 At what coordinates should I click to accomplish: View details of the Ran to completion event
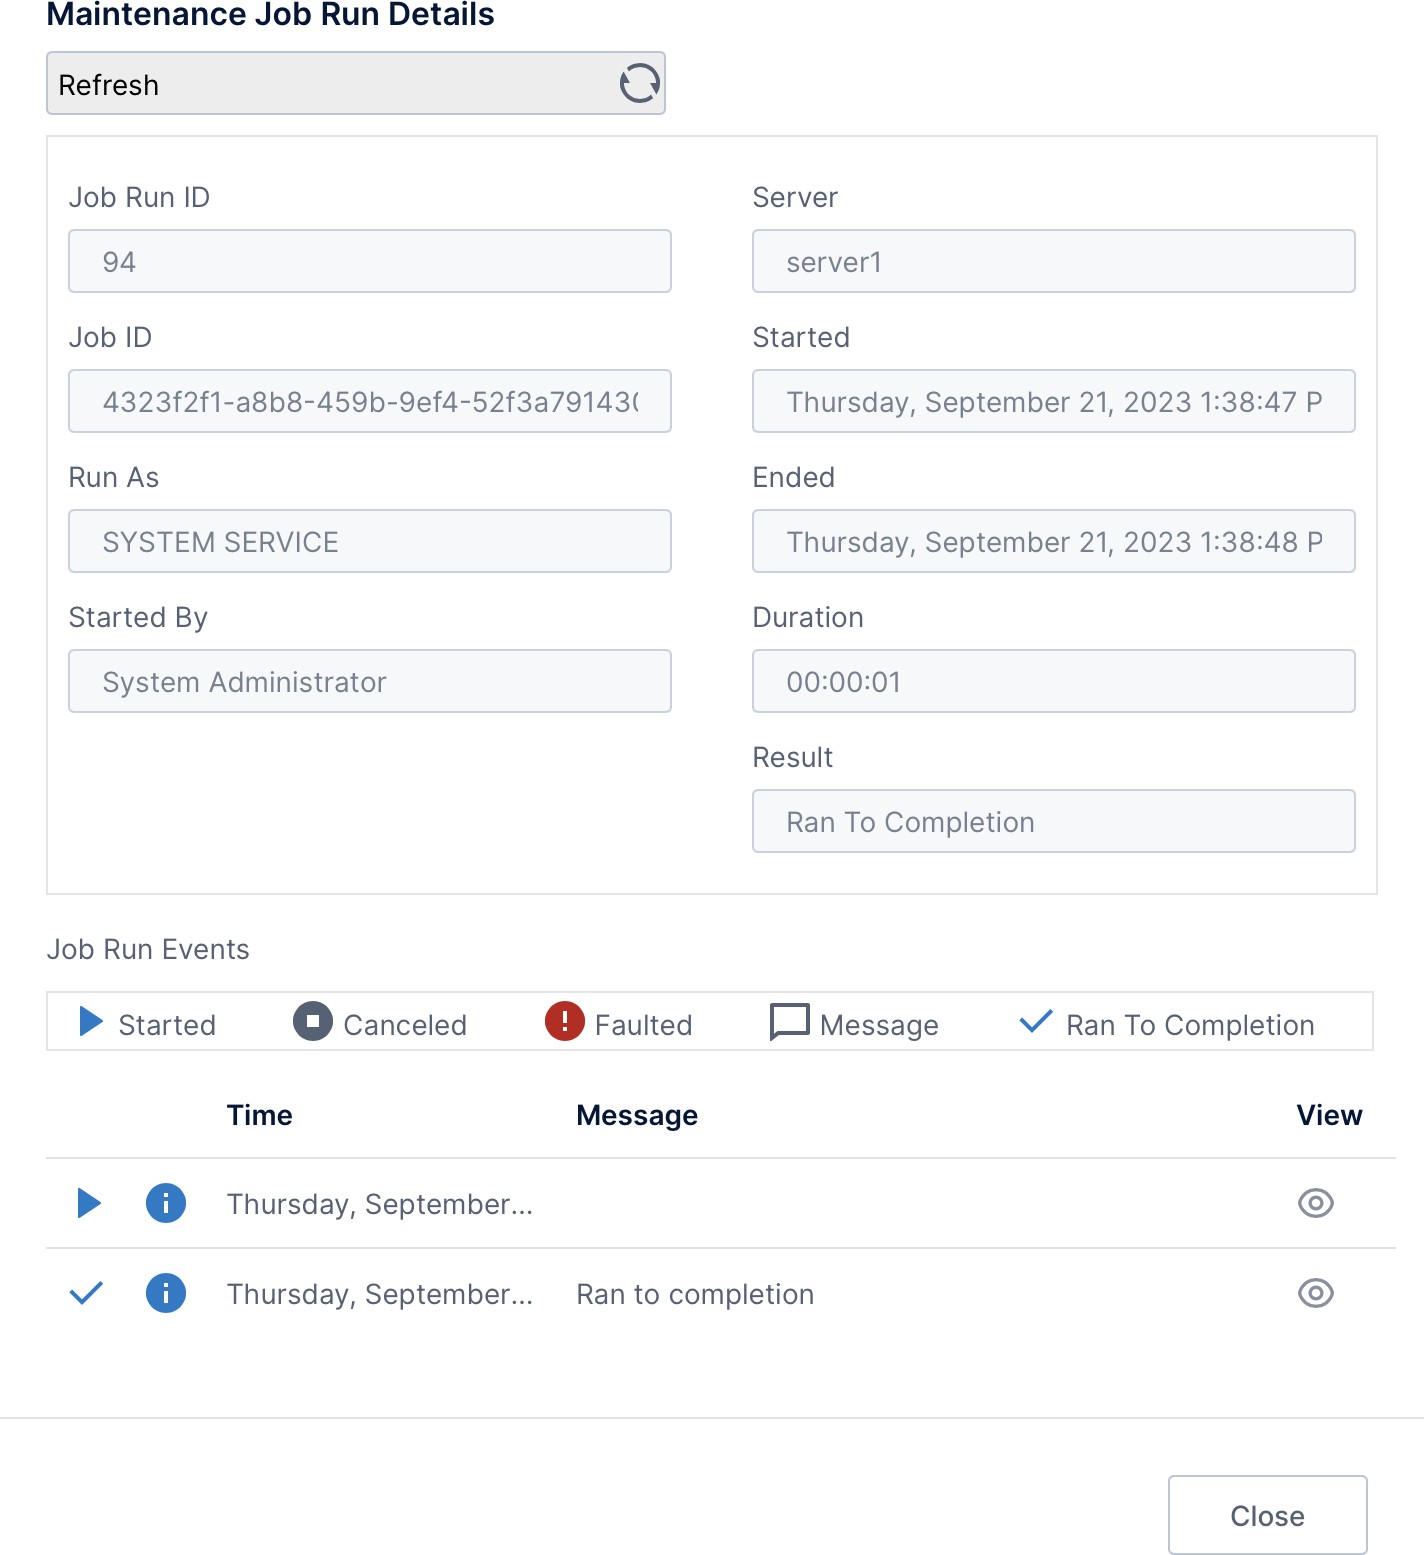[1315, 1293]
